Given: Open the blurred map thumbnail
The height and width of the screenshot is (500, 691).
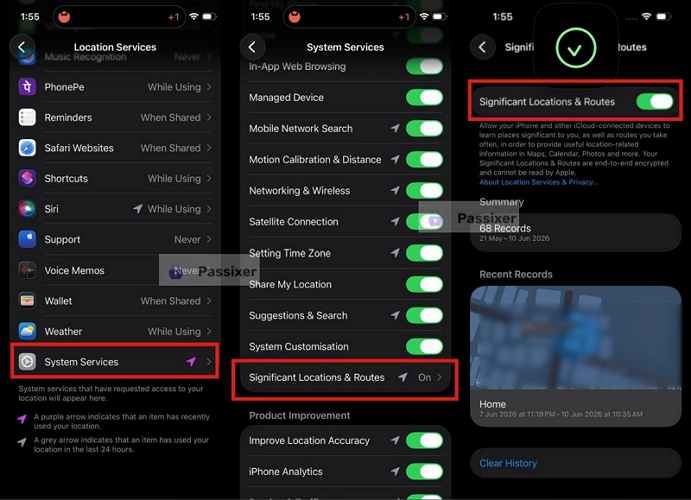Looking at the screenshot, I should (x=576, y=338).
